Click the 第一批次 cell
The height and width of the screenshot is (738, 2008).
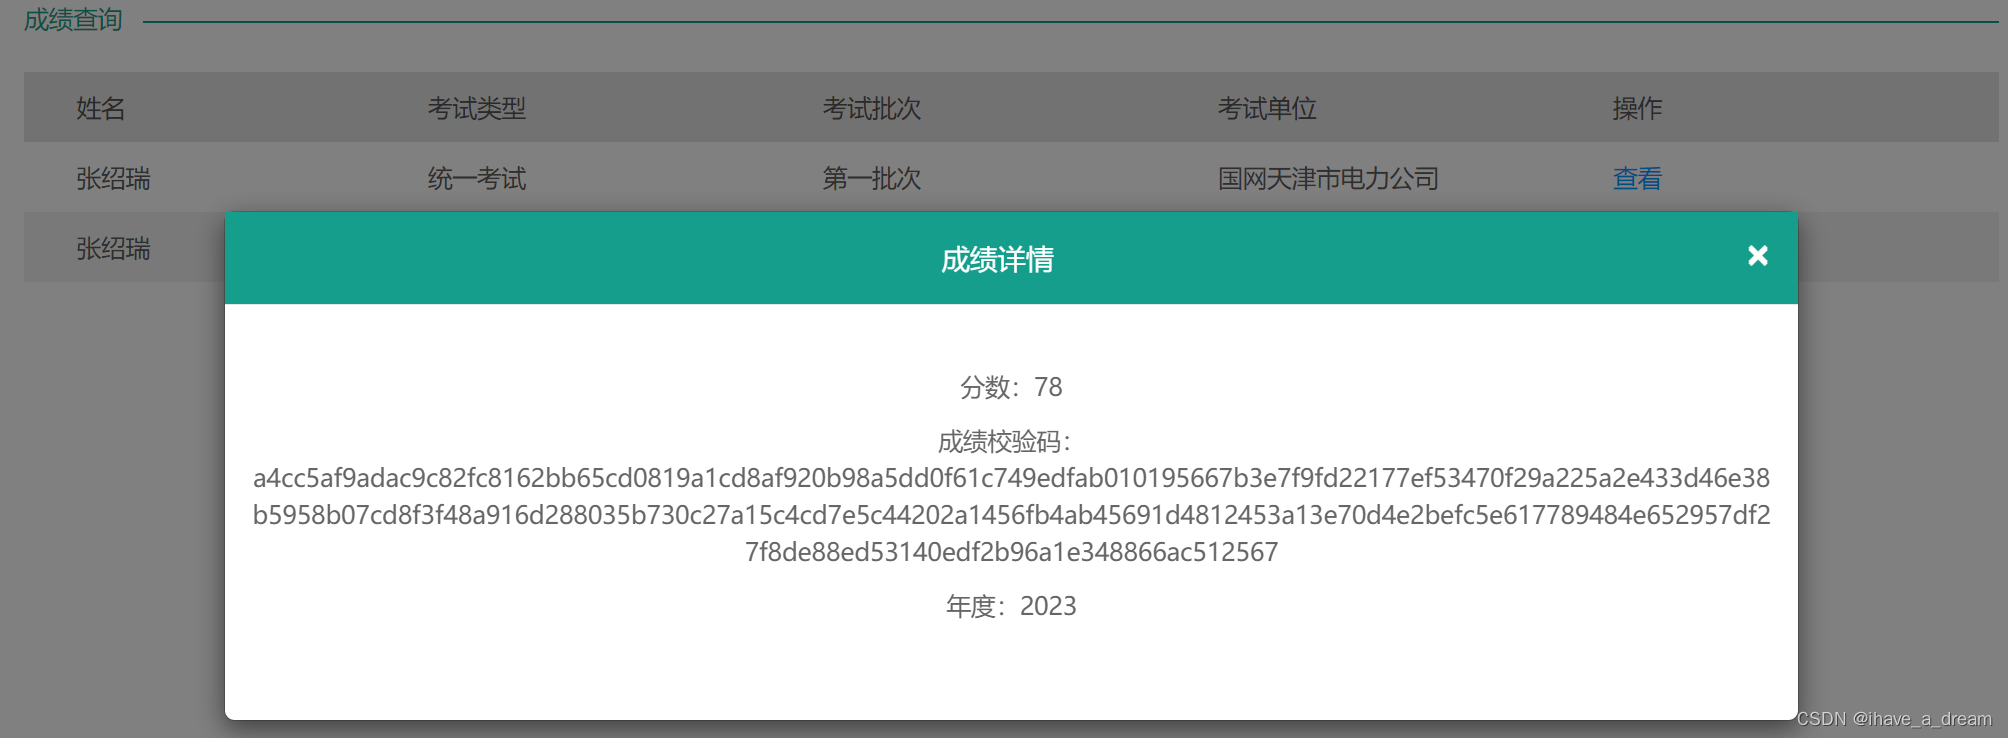tap(872, 179)
